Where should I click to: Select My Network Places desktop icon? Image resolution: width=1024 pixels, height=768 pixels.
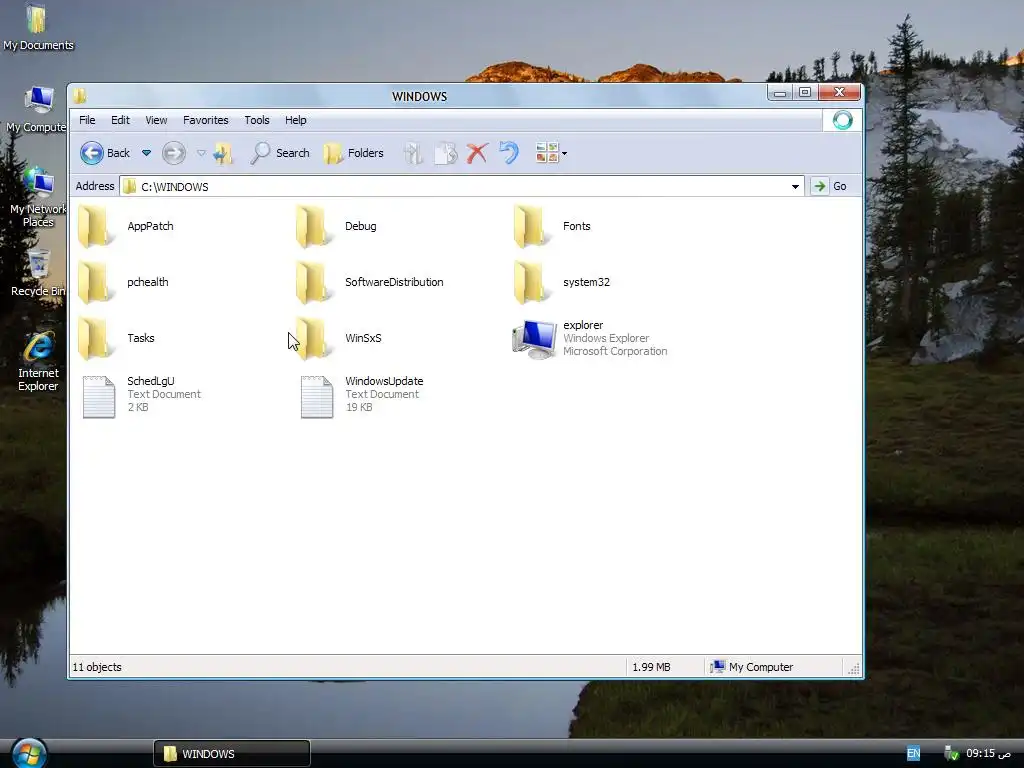pos(38,196)
